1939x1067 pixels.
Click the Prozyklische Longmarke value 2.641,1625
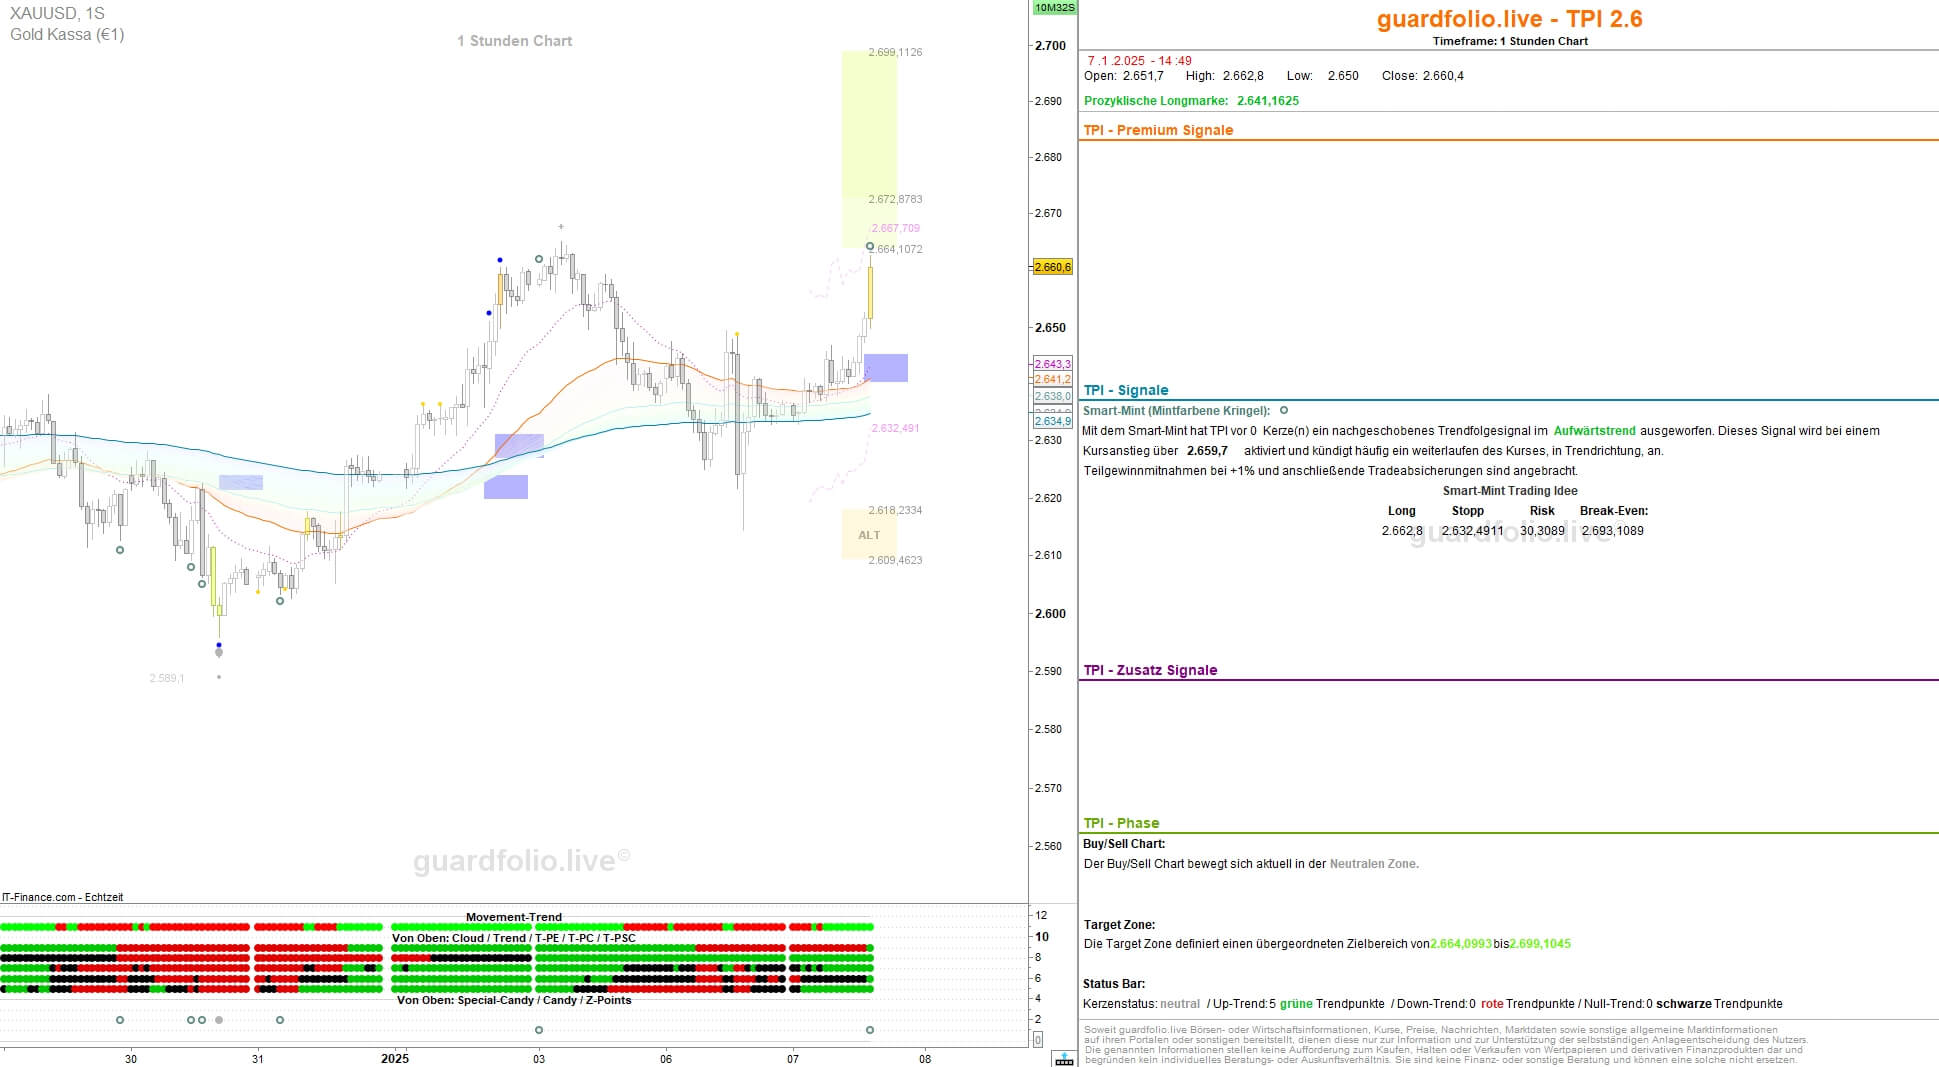tap(1268, 101)
